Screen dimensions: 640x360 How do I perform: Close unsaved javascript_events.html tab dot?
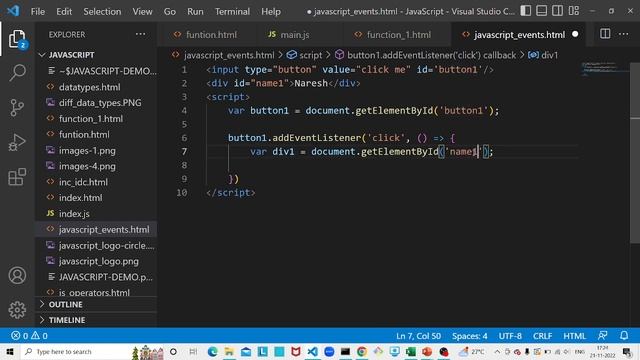(575, 35)
